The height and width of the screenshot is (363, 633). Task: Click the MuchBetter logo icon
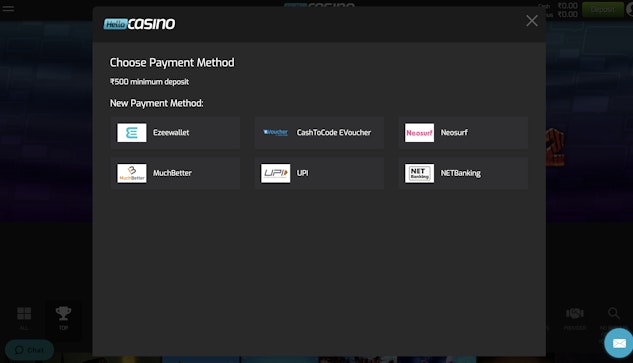[132, 173]
